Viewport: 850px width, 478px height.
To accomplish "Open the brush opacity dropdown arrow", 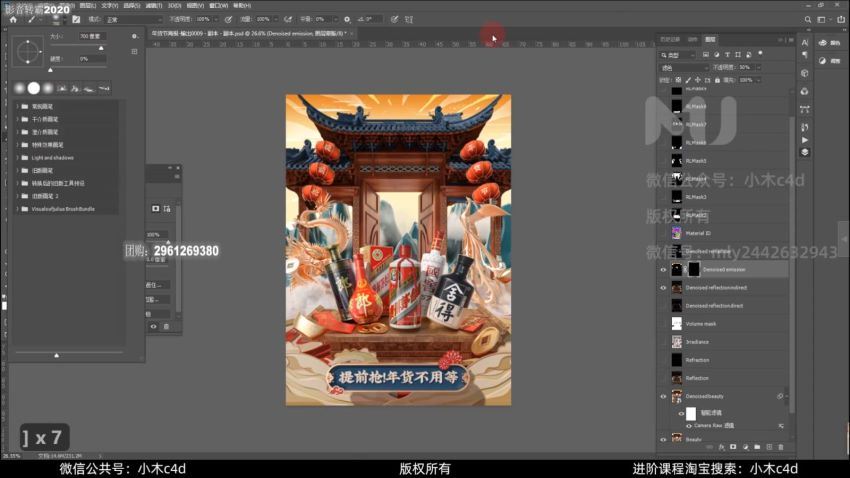I will click(216, 20).
